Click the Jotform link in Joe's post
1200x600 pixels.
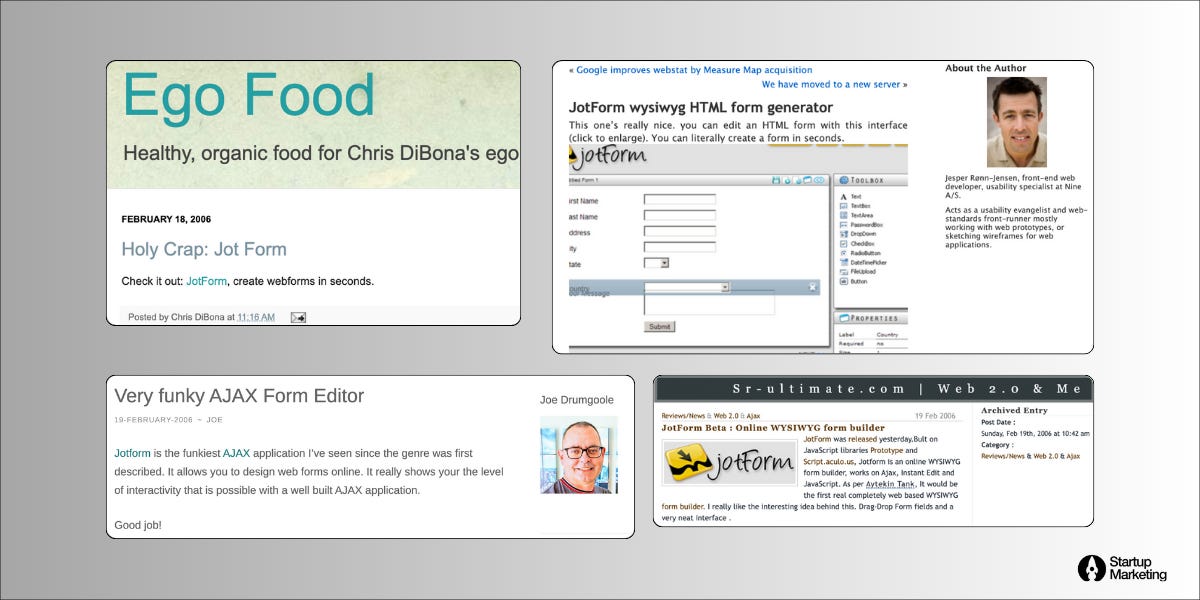tap(132, 453)
